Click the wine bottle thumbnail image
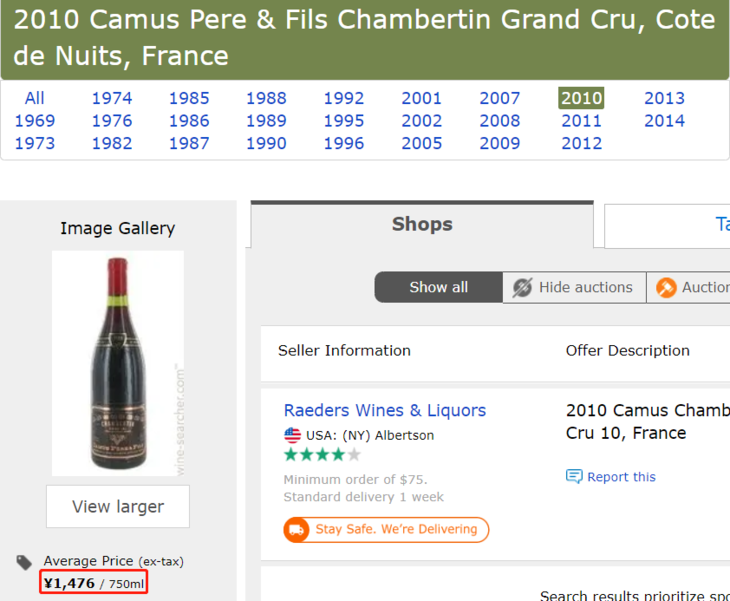The height and width of the screenshot is (601, 730). [x=118, y=363]
